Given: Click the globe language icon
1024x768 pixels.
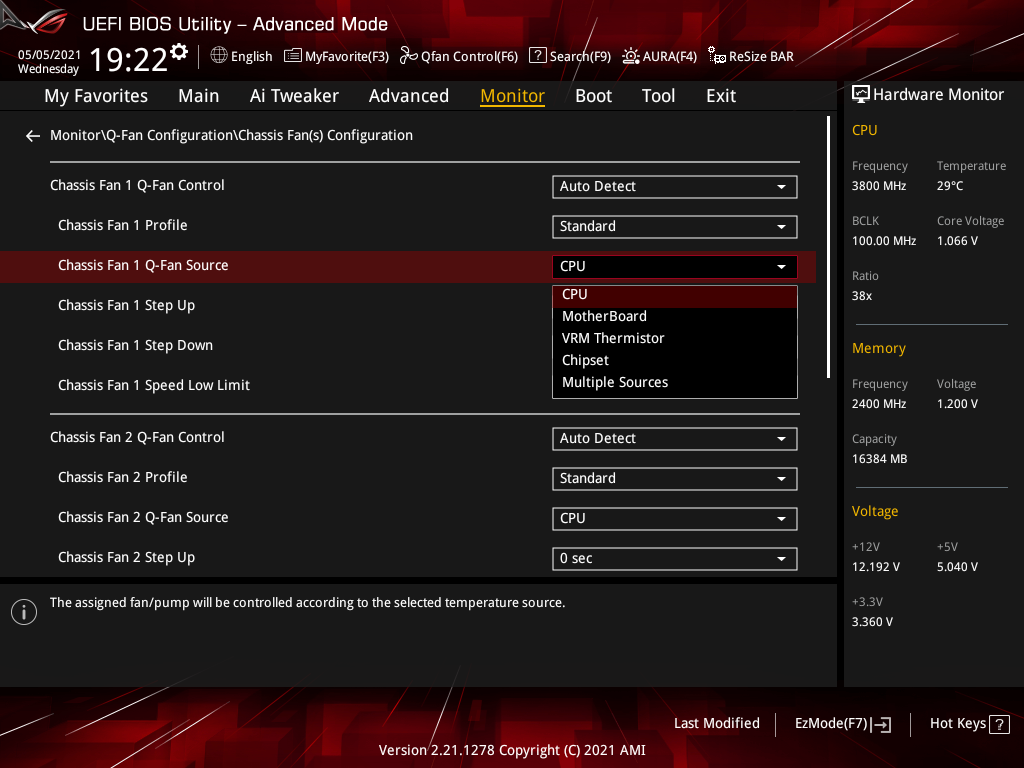Looking at the screenshot, I should (x=219, y=56).
